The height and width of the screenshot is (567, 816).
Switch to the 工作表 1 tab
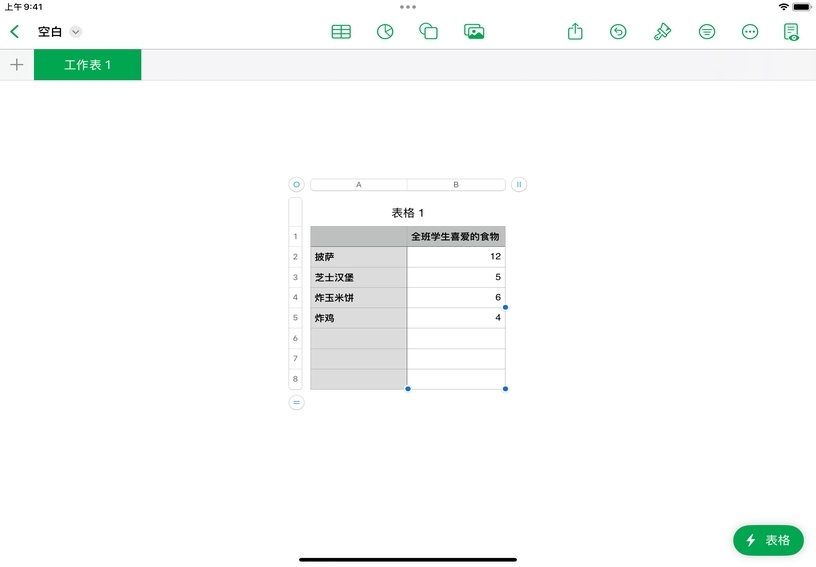click(88, 65)
